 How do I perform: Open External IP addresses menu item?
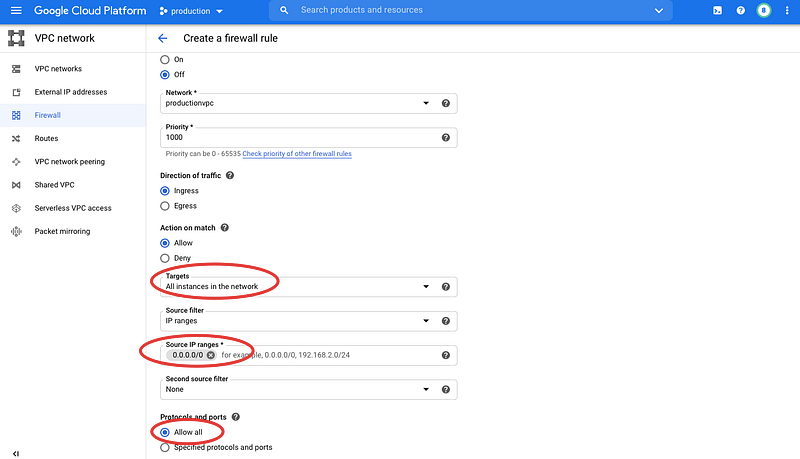click(x=73, y=92)
